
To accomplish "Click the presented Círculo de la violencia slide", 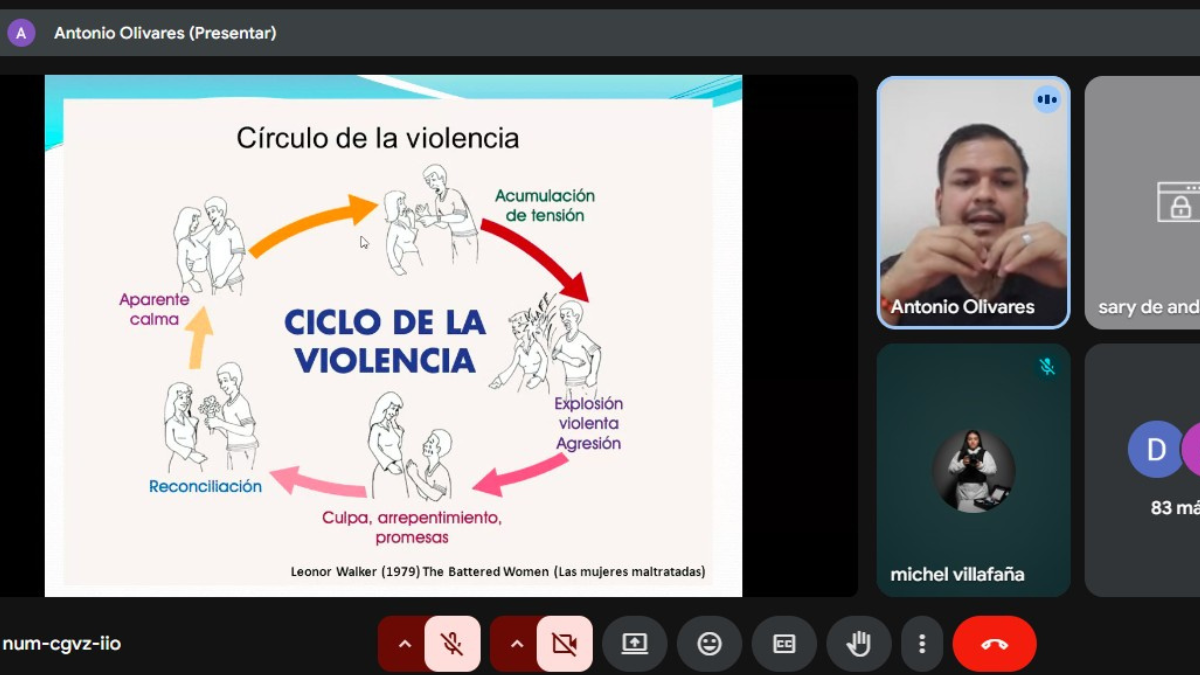I will pyautogui.click(x=393, y=336).
